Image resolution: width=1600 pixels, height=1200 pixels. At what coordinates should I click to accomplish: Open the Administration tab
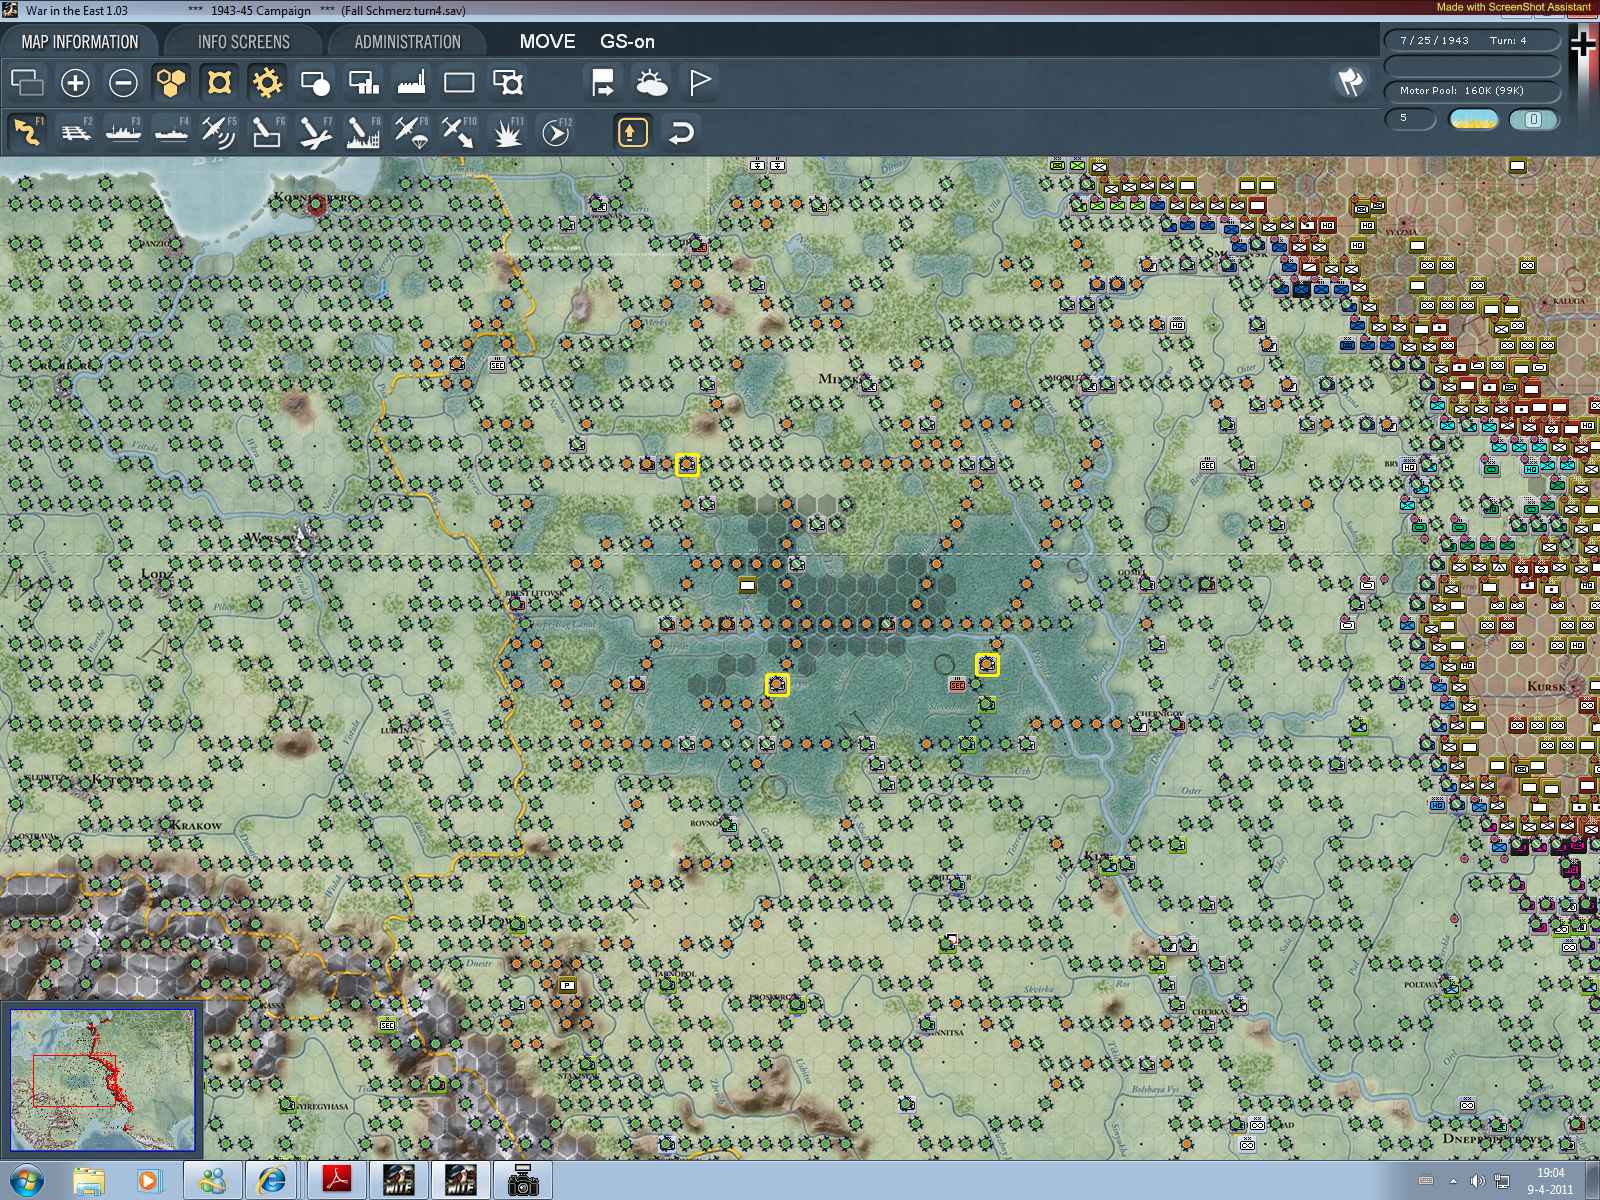tap(407, 42)
